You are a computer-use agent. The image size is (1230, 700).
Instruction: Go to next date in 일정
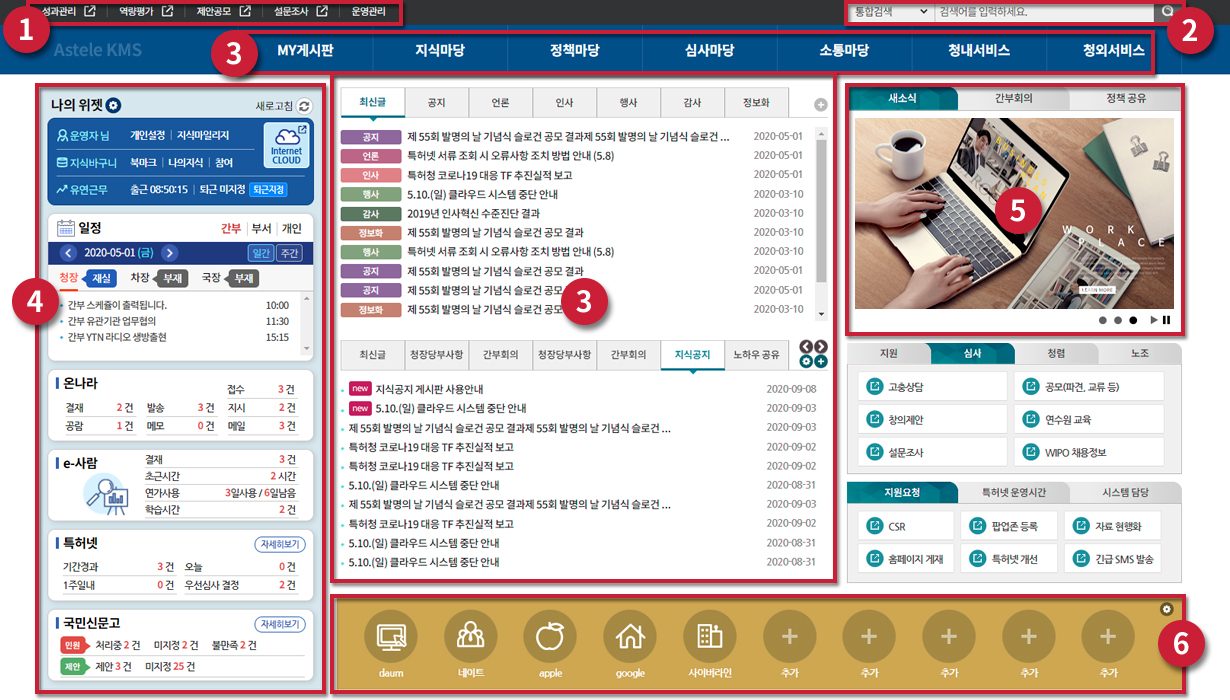click(x=170, y=254)
